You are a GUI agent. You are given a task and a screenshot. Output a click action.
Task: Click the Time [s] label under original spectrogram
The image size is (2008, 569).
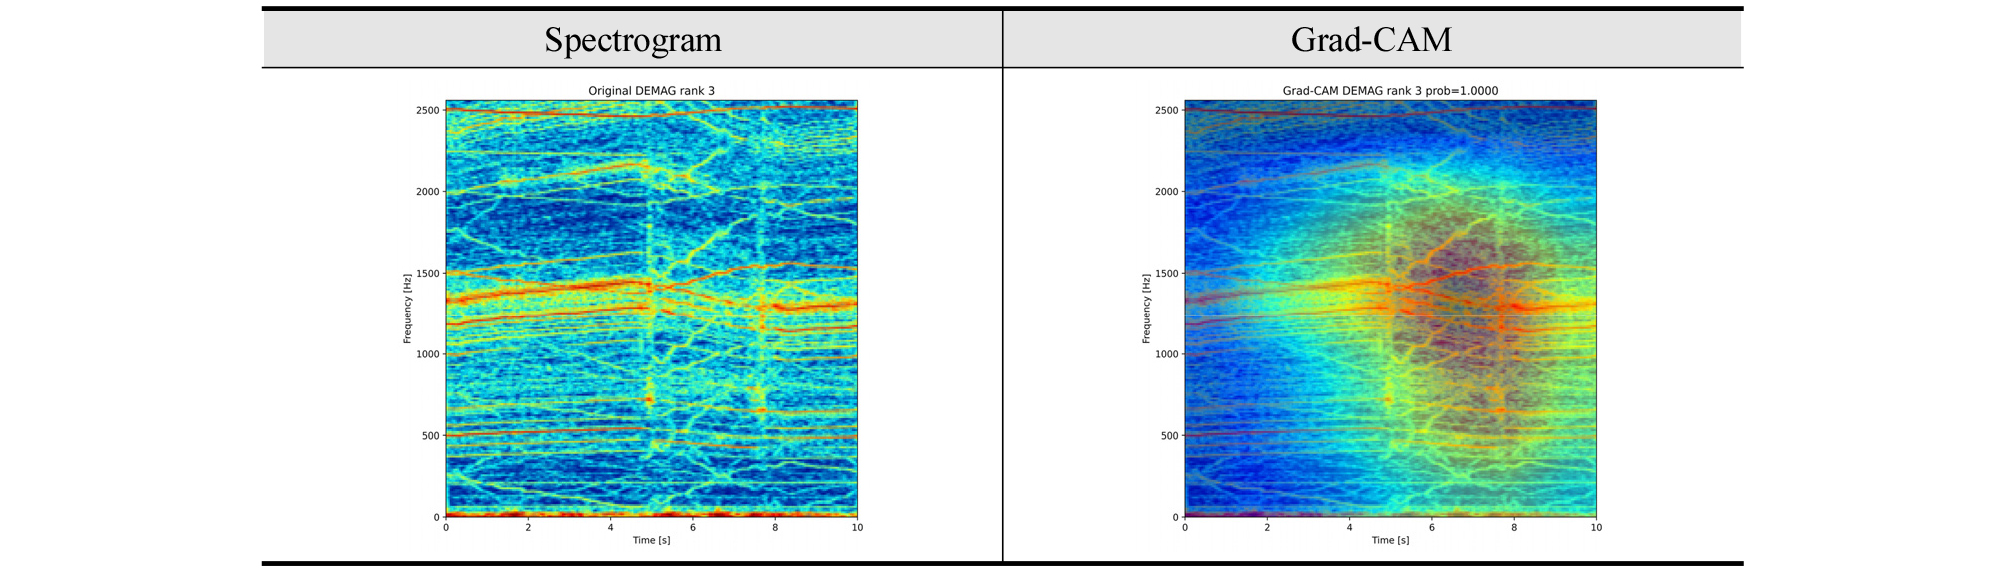click(x=651, y=541)
